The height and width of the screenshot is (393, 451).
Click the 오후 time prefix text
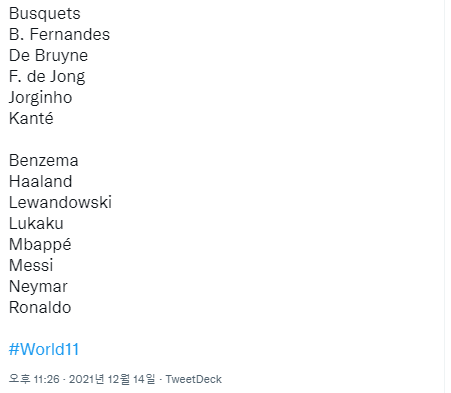(x=19, y=379)
